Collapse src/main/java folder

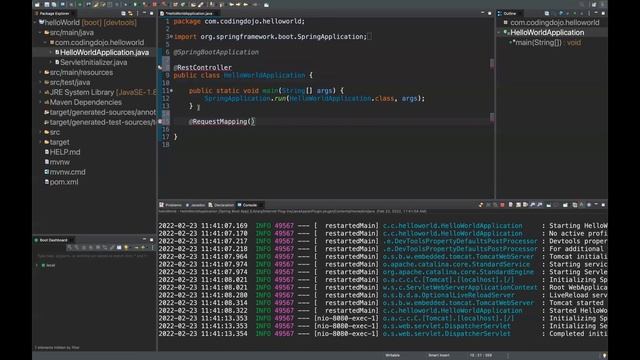click(x=40, y=33)
